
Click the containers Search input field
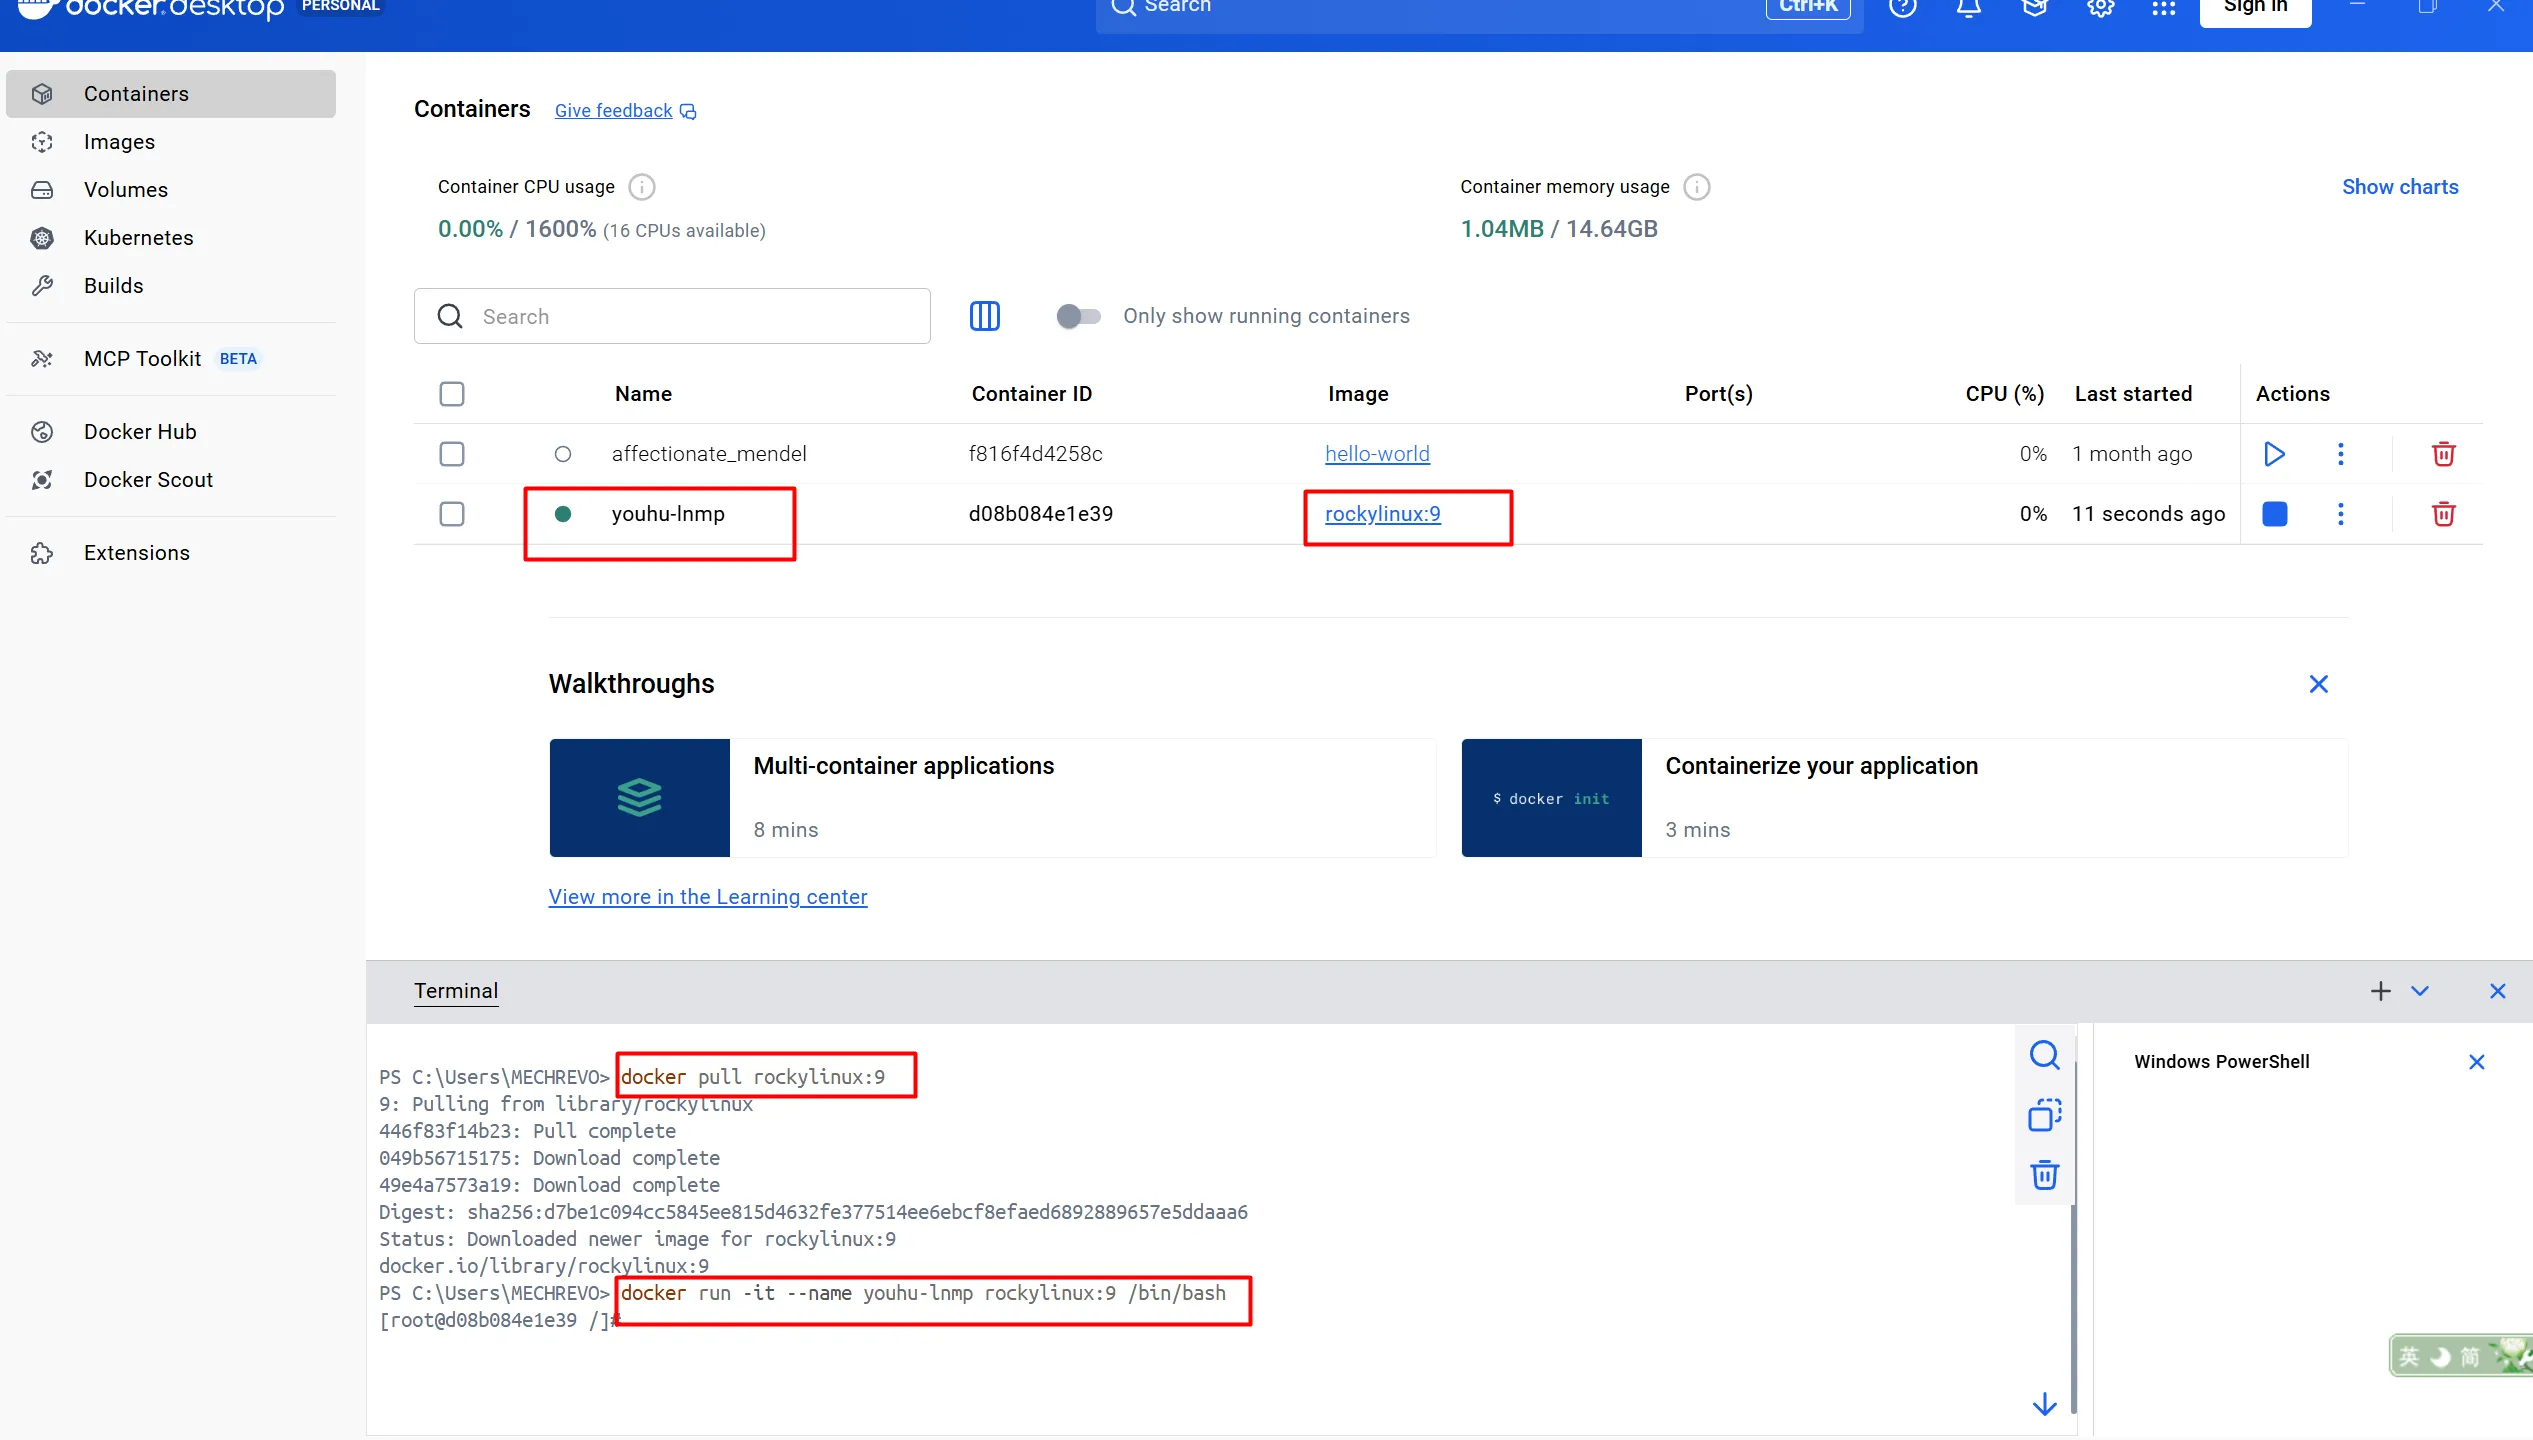coord(690,317)
